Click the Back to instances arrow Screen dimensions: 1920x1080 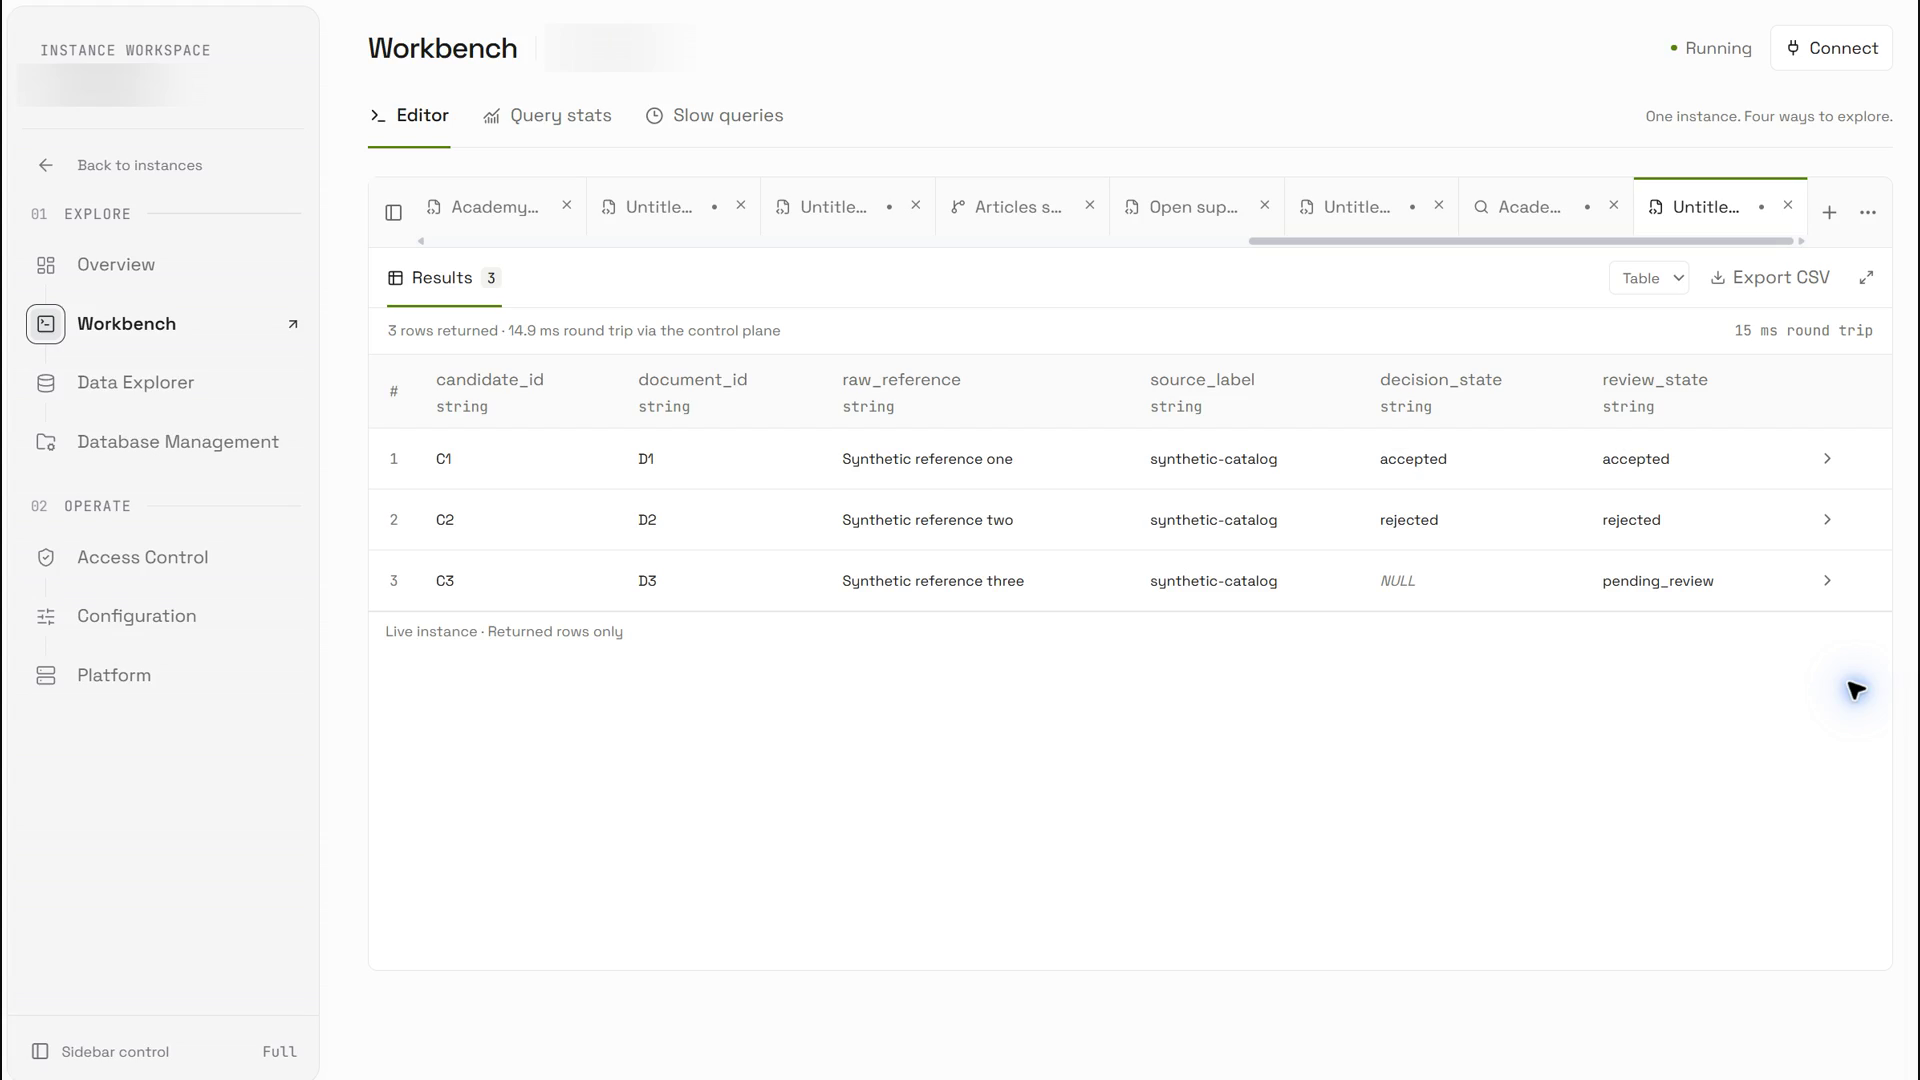46,165
